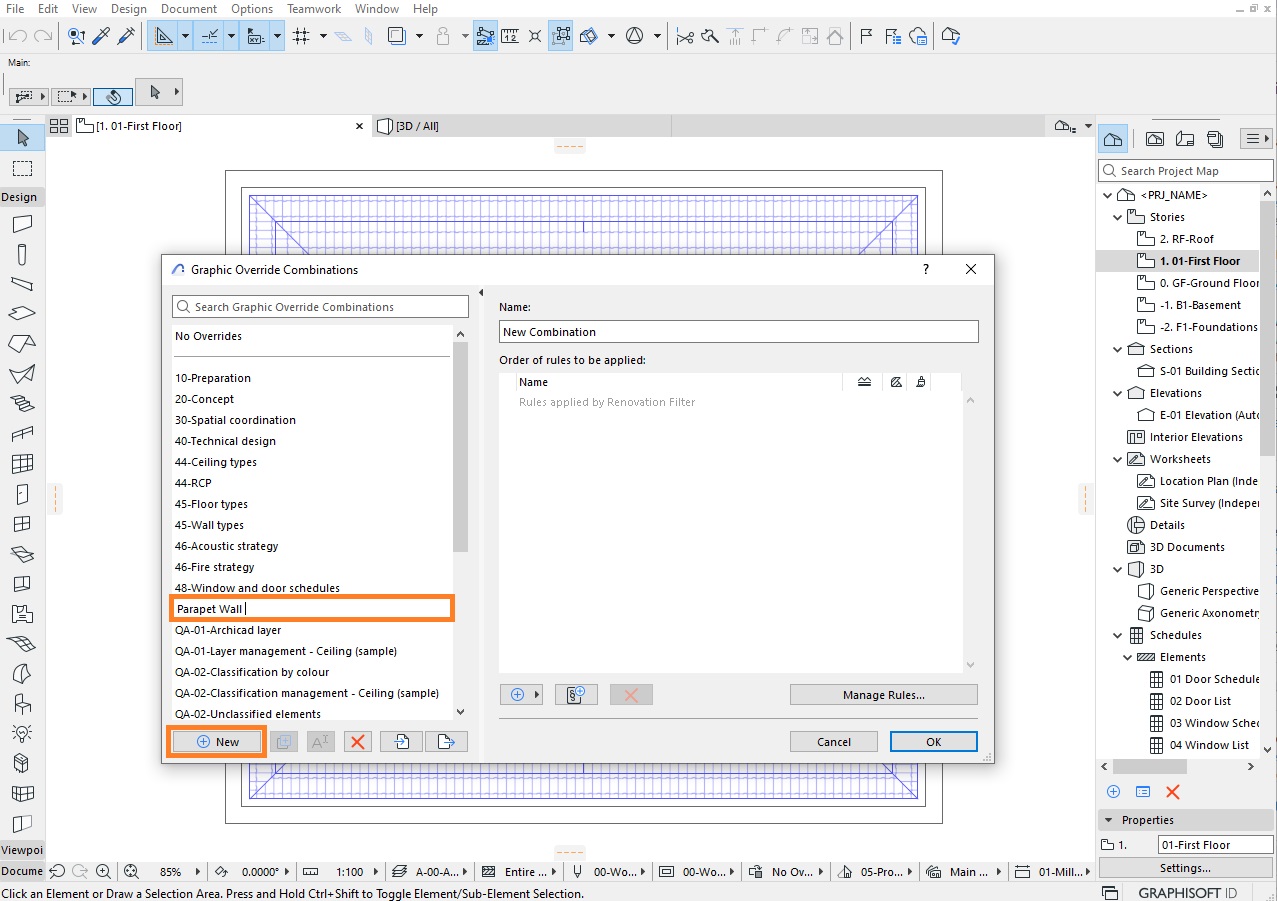This screenshot has width=1277, height=901.
Task: Click the GRAPHISOFT ID button
Action: click(x=1186, y=892)
